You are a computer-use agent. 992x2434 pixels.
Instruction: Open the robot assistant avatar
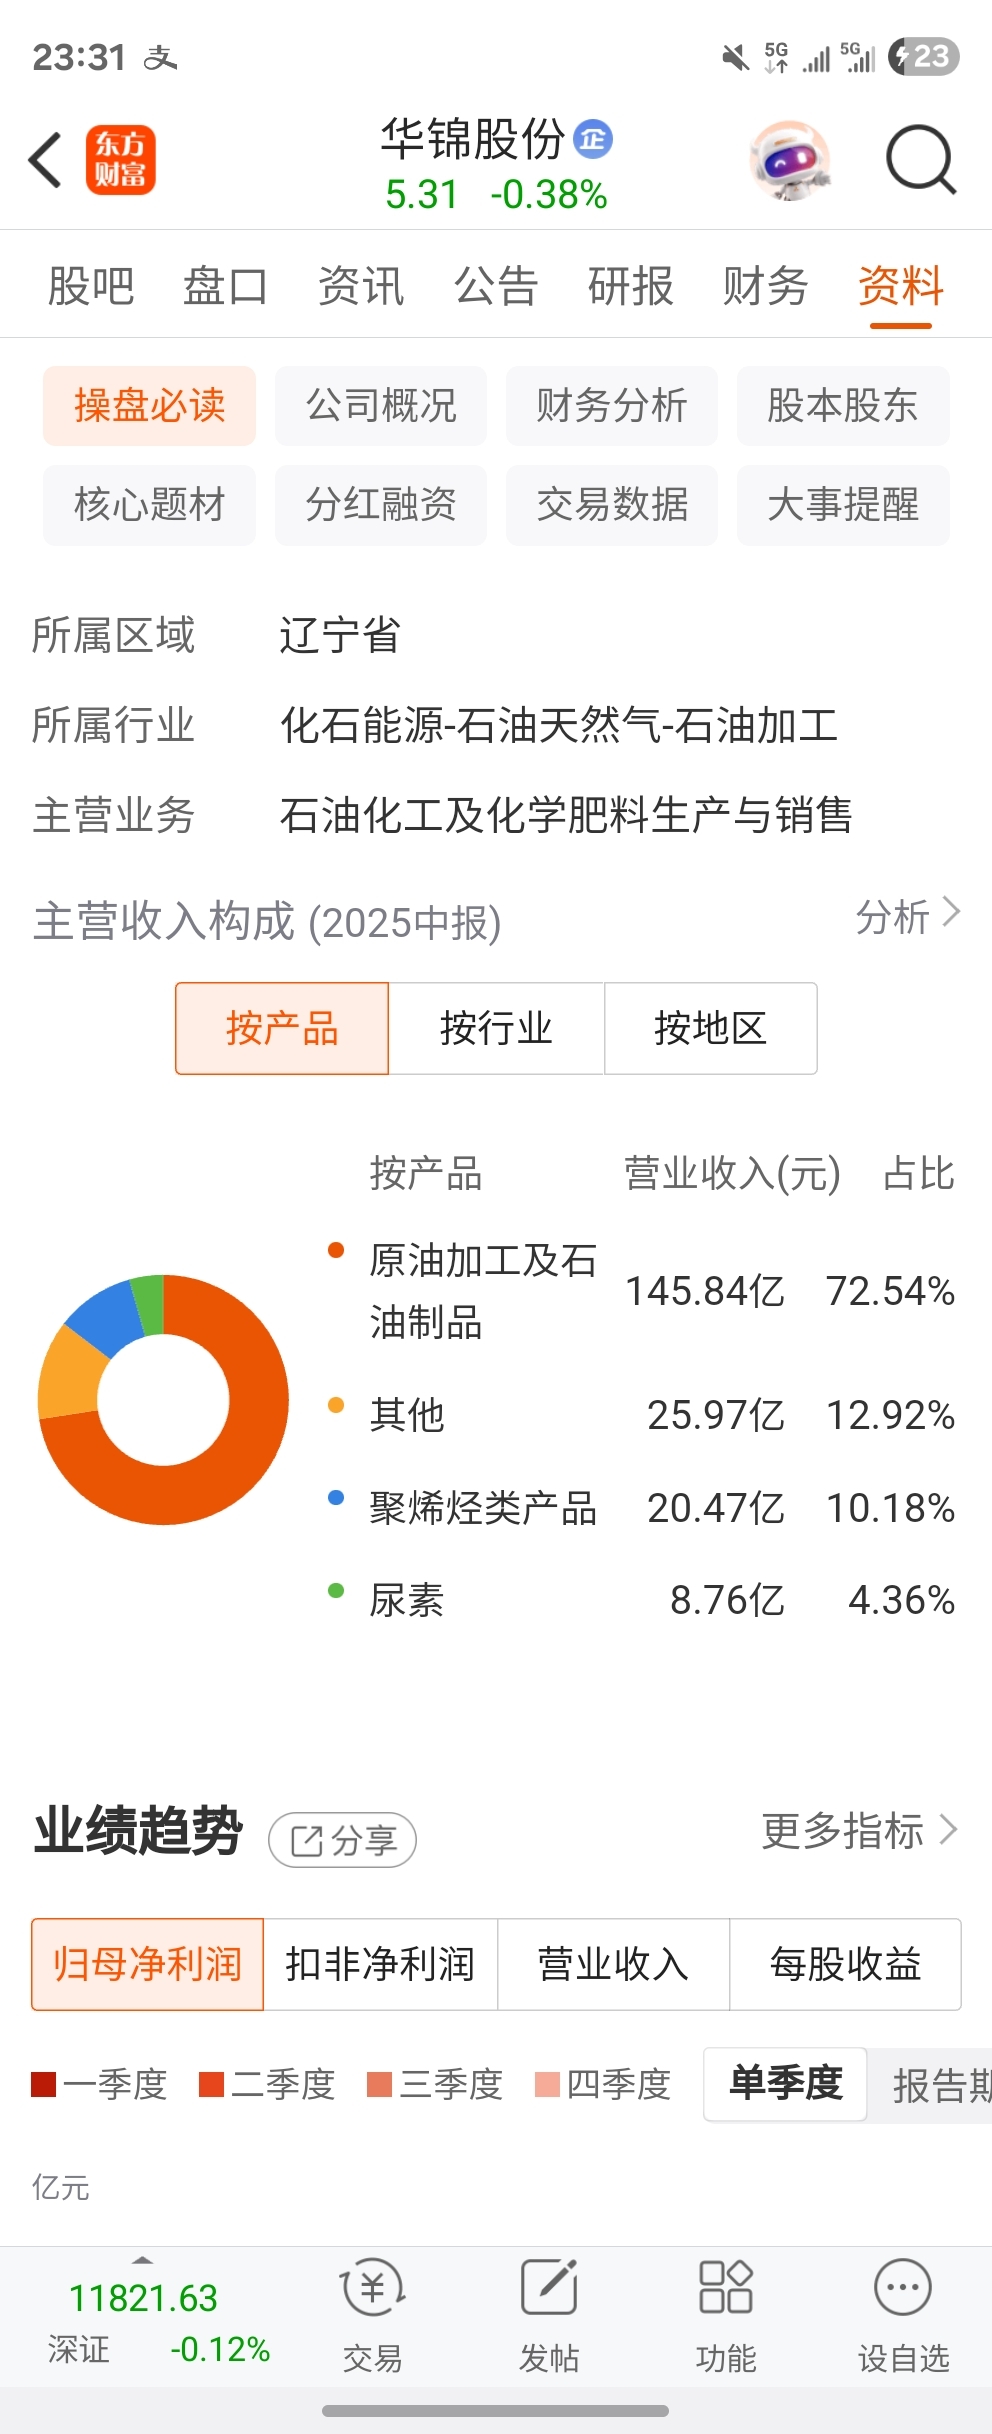pos(790,160)
